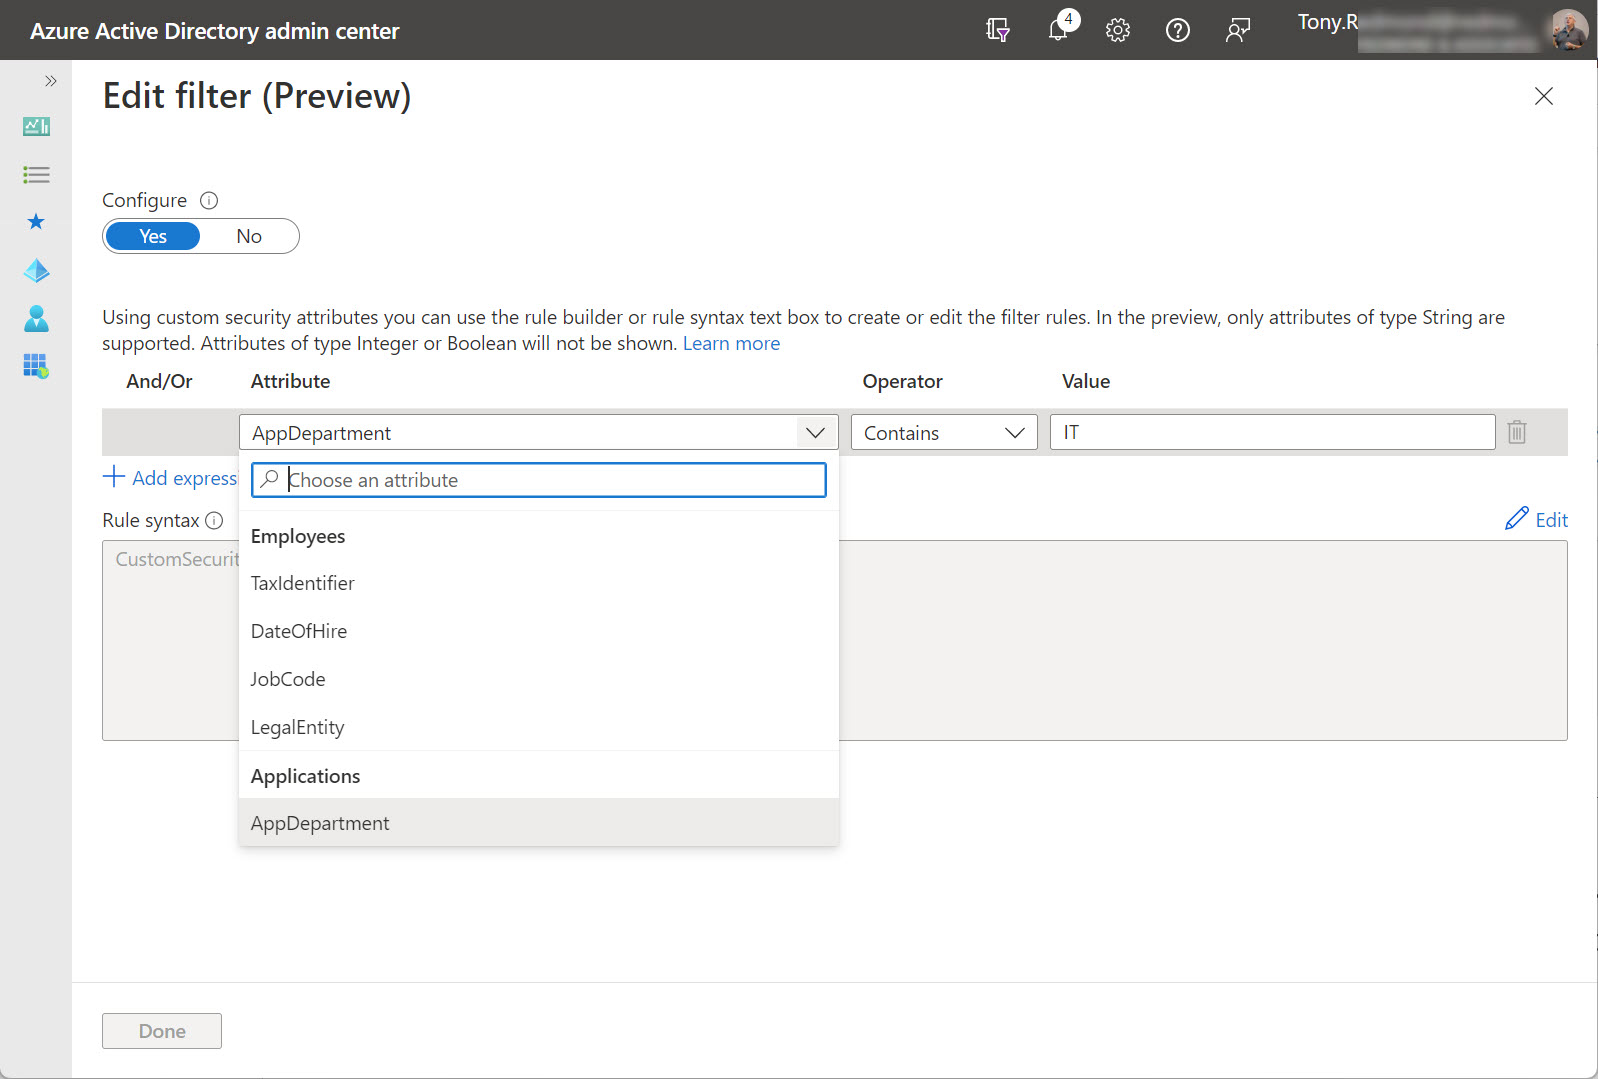Screen dimensions: 1598x1079
Task: Collapse the AppDepartment attribute dropdown
Action: pos(815,433)
